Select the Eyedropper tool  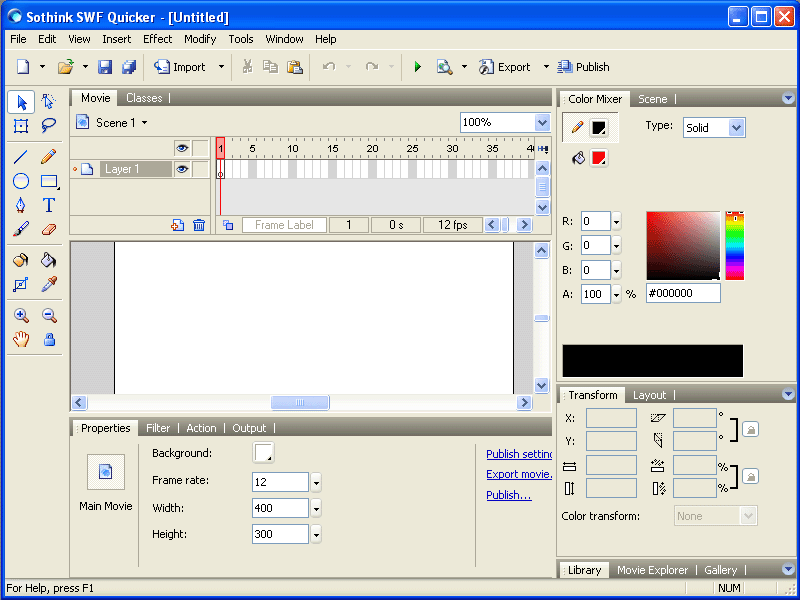(48, 284)
